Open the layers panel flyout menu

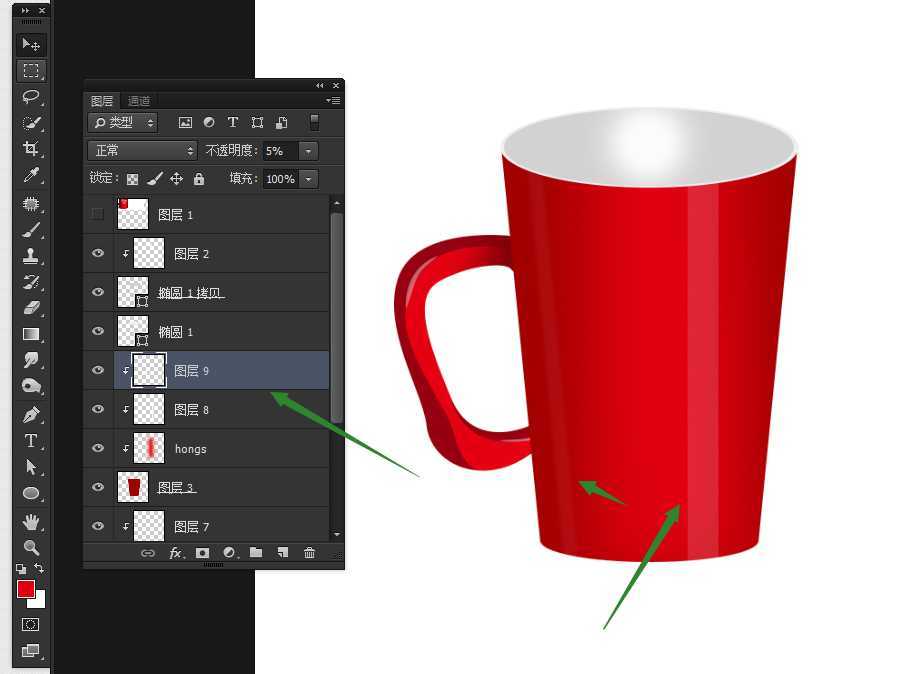334,101
